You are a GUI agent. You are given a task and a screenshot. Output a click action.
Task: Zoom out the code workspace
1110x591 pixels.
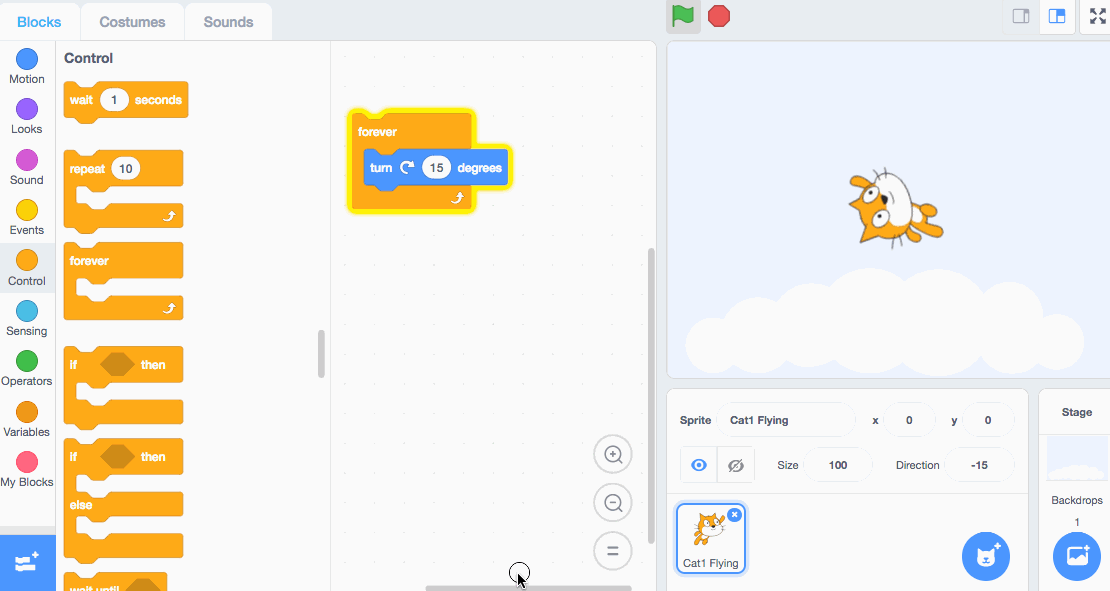[x=613, y=503]
